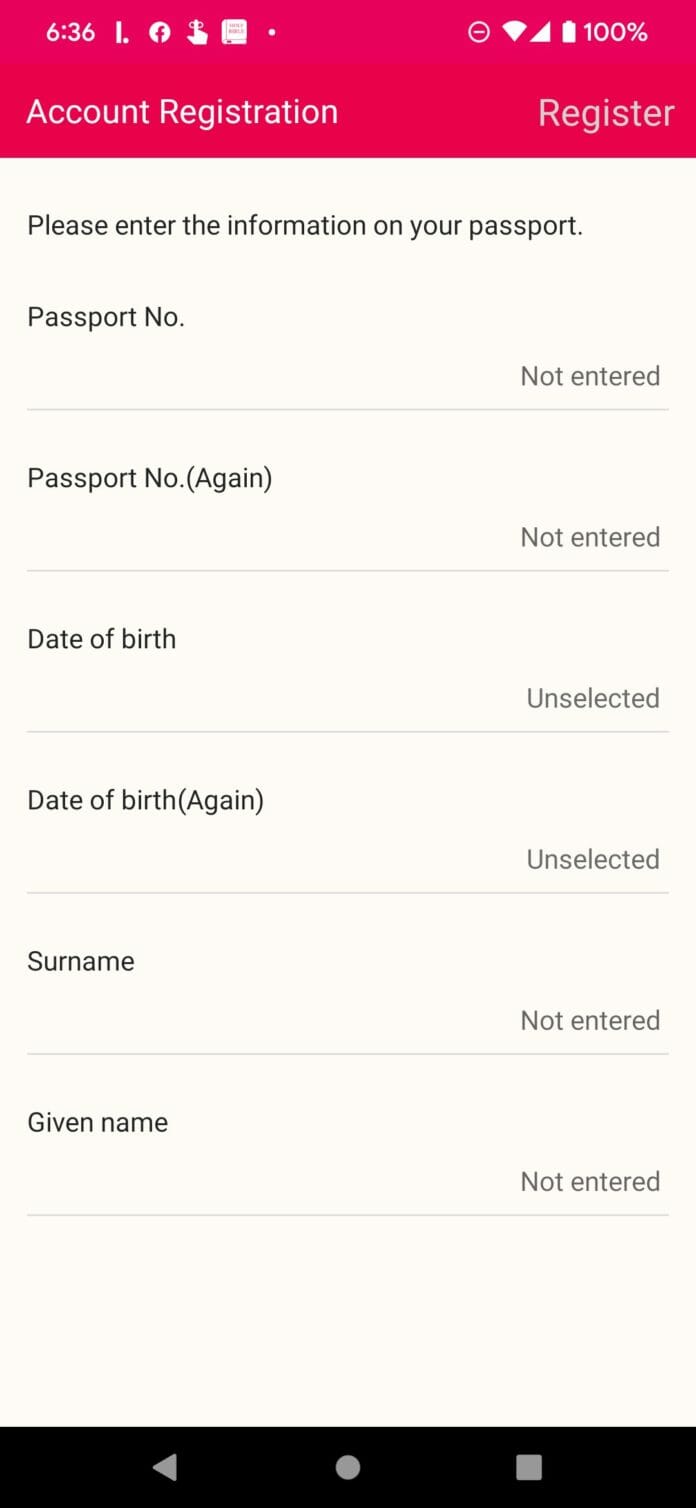
Task: Tap the clock showing 6:36
Action: pyautogui.click(x=70, y=31)
